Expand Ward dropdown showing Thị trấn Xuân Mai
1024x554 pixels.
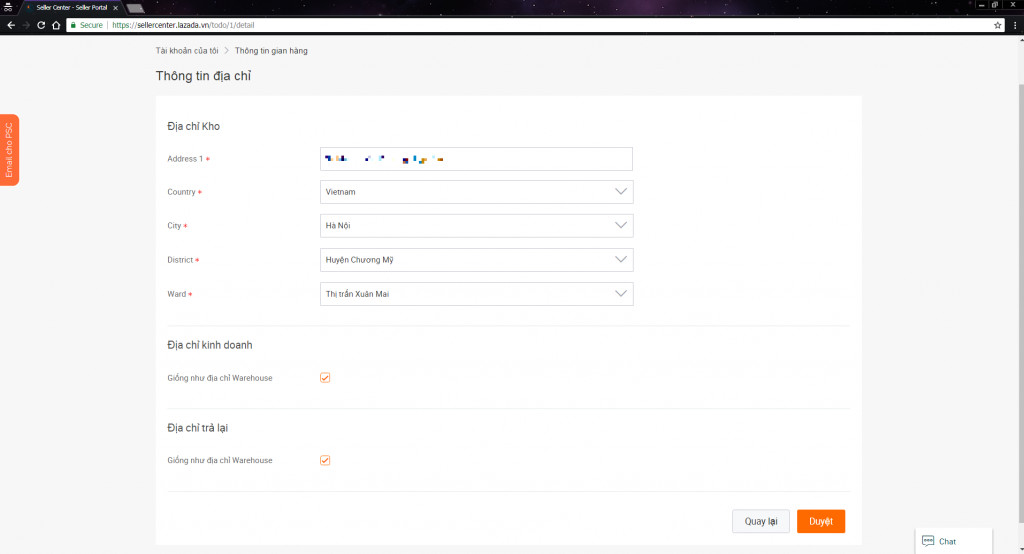(x=475, y=294)
